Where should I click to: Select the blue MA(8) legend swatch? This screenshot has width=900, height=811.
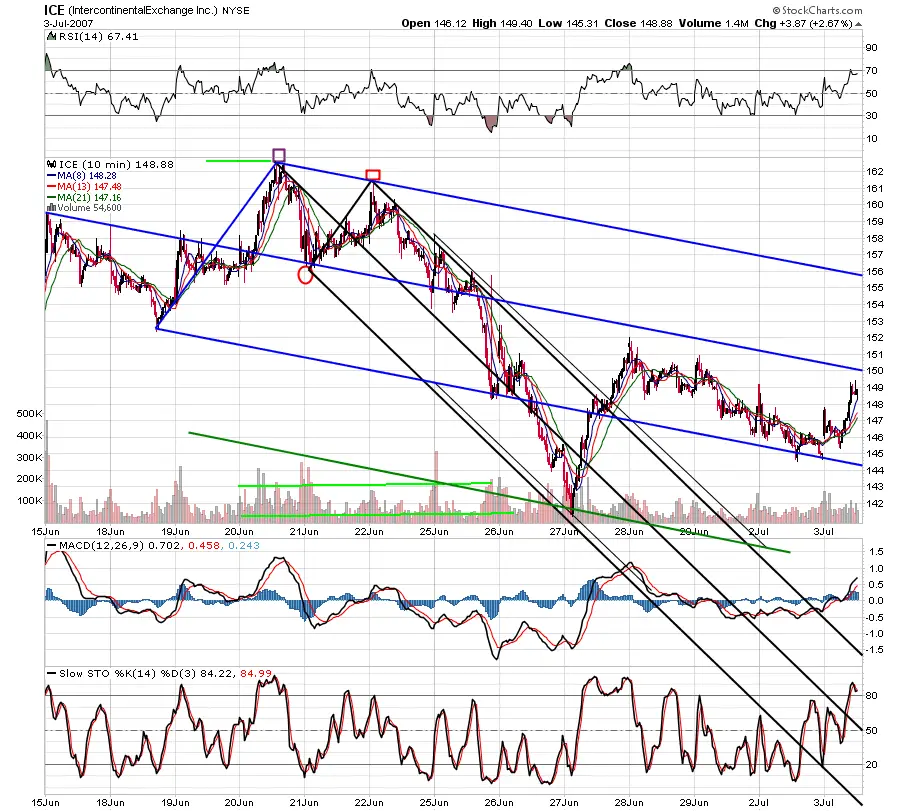point(51,175)
